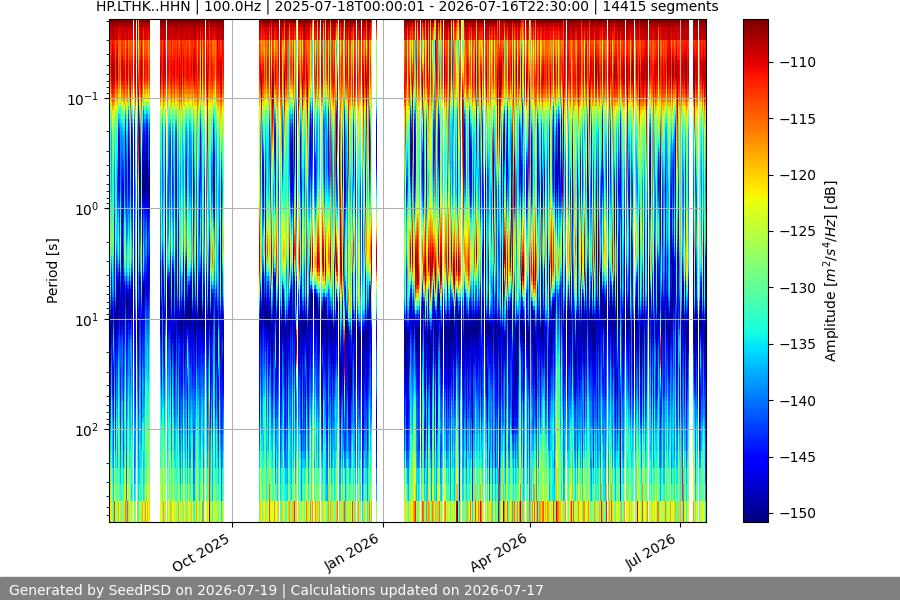The width and height of the screenshot is (900, 600).
Task: Click the −140 colorbar tick value
Action: click(798, 401)
